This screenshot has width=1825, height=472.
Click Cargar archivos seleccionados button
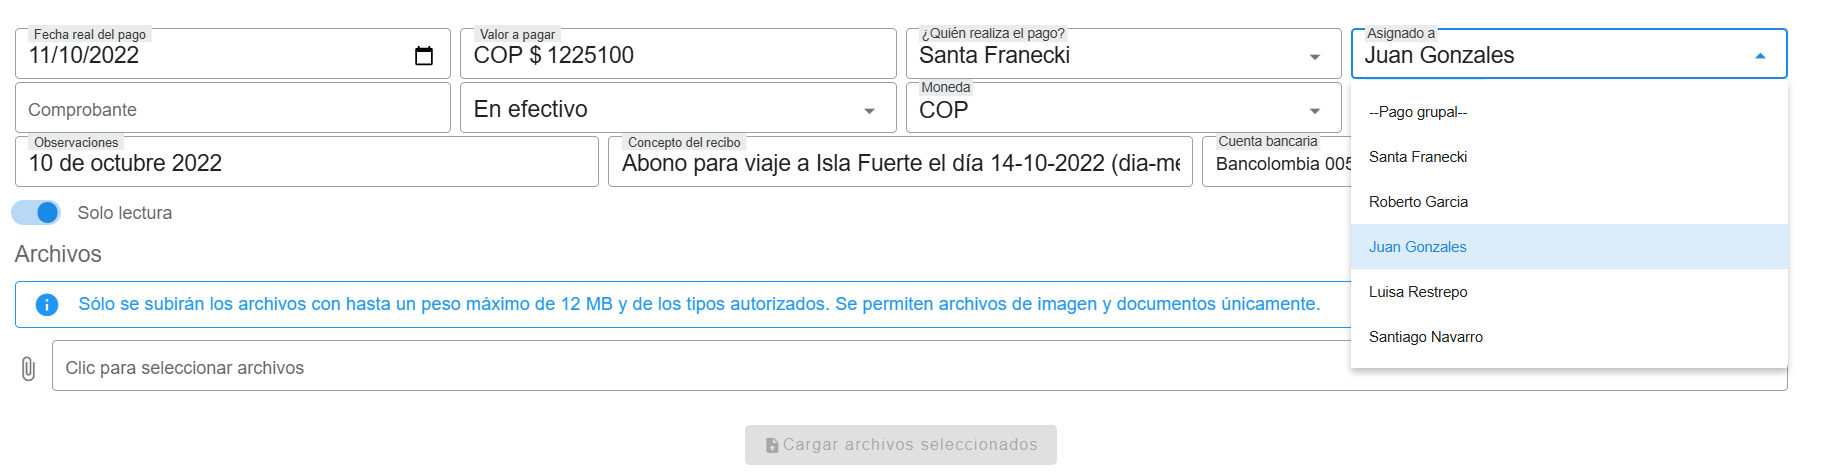(x=900, y=445)
